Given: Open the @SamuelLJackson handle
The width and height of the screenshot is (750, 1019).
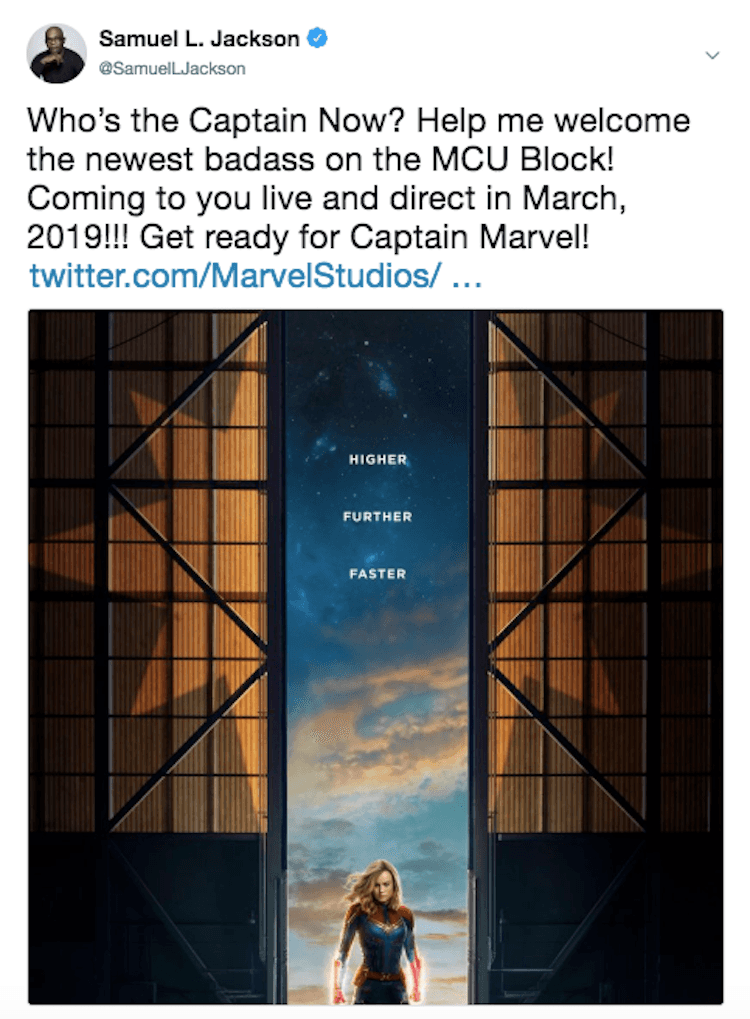Looking at the screenshot, I should pos(172,68).
